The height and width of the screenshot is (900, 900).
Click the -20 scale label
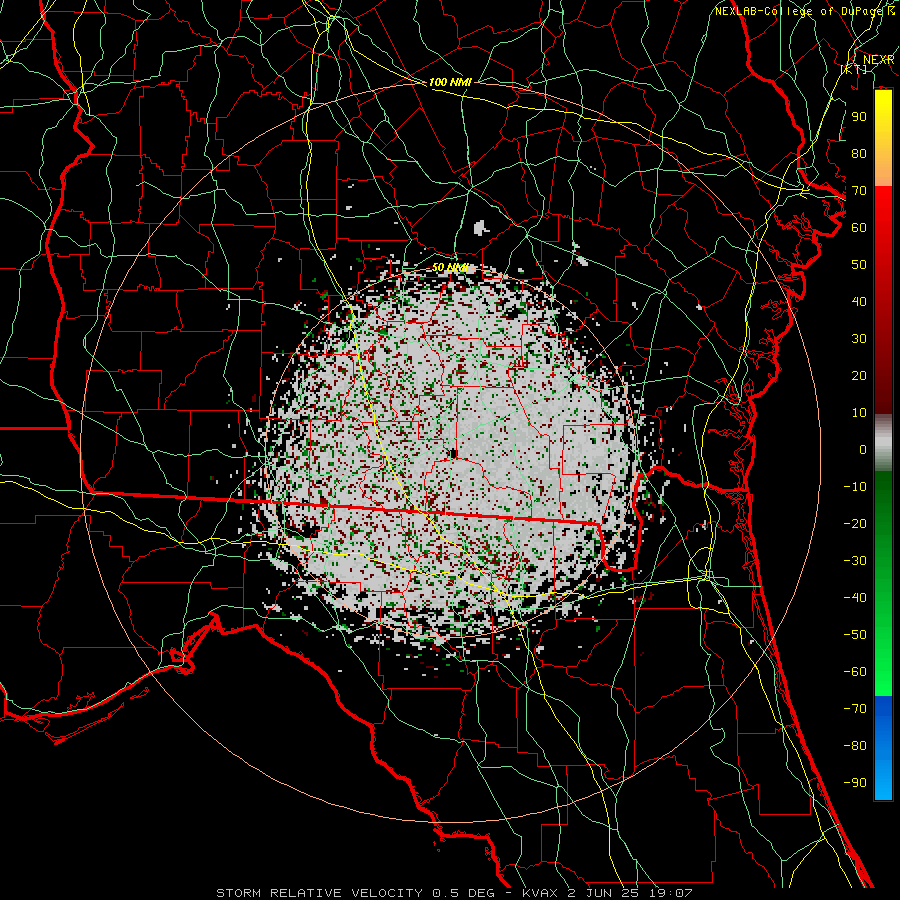point(855,523)
